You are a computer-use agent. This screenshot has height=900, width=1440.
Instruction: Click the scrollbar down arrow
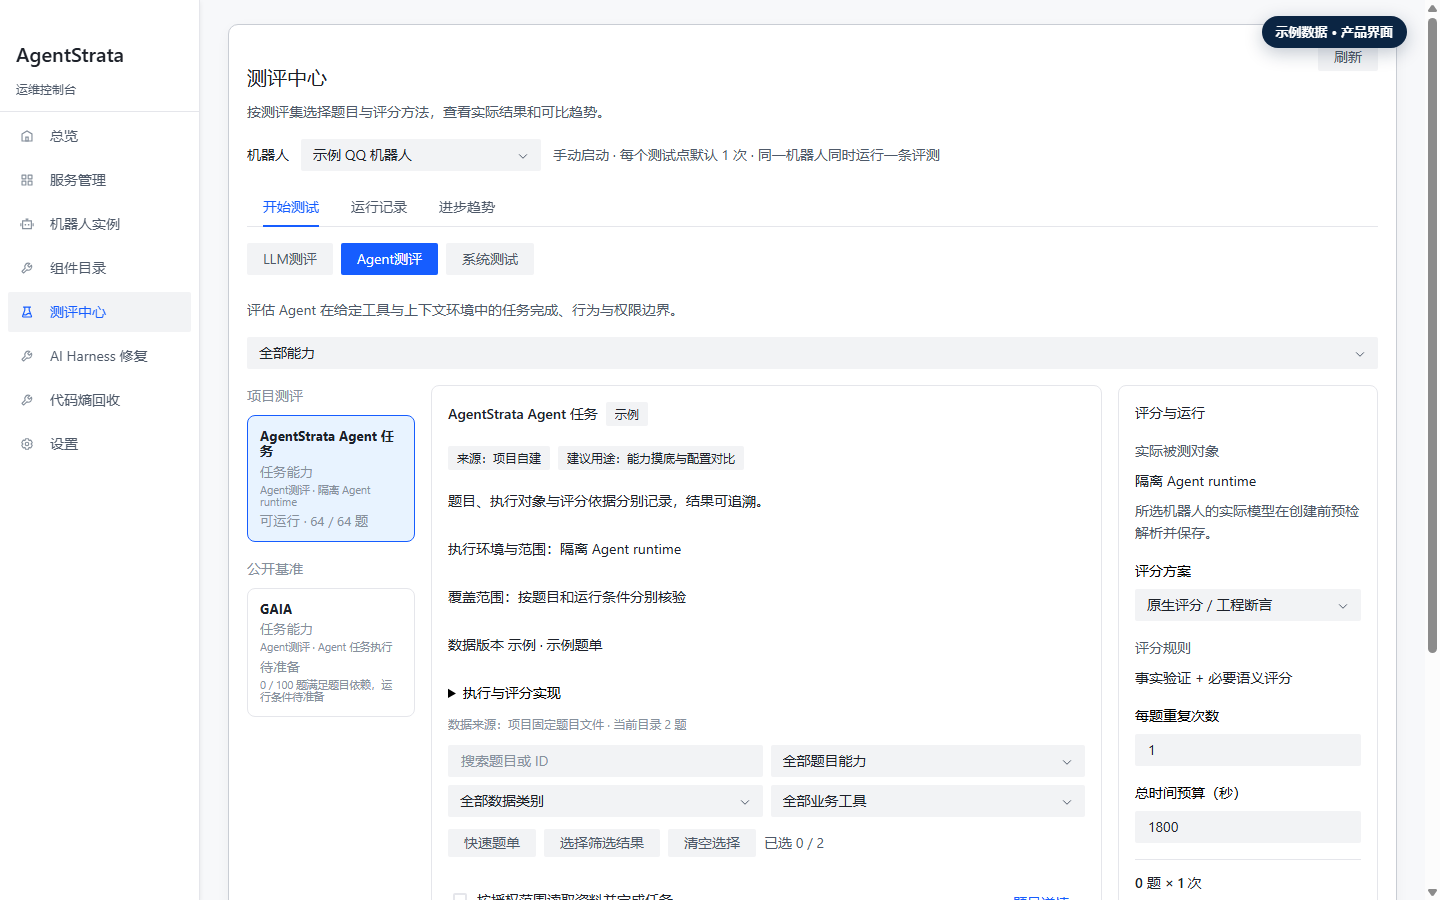tap(1432, 892)
